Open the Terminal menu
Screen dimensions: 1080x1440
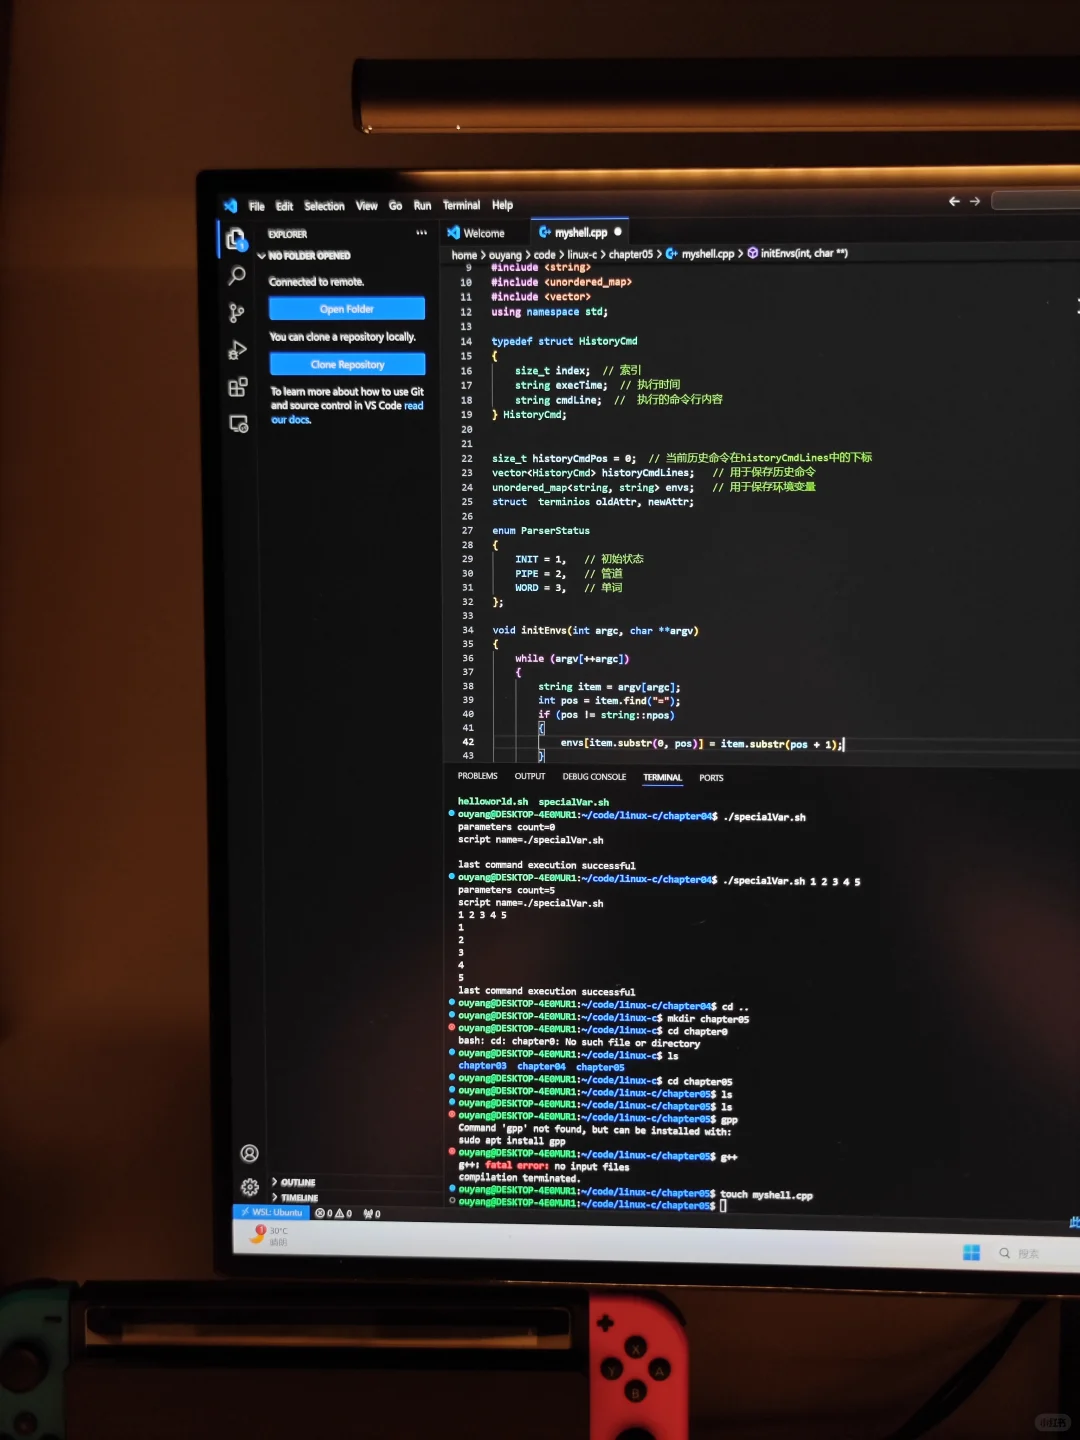[x=461, y=205]
